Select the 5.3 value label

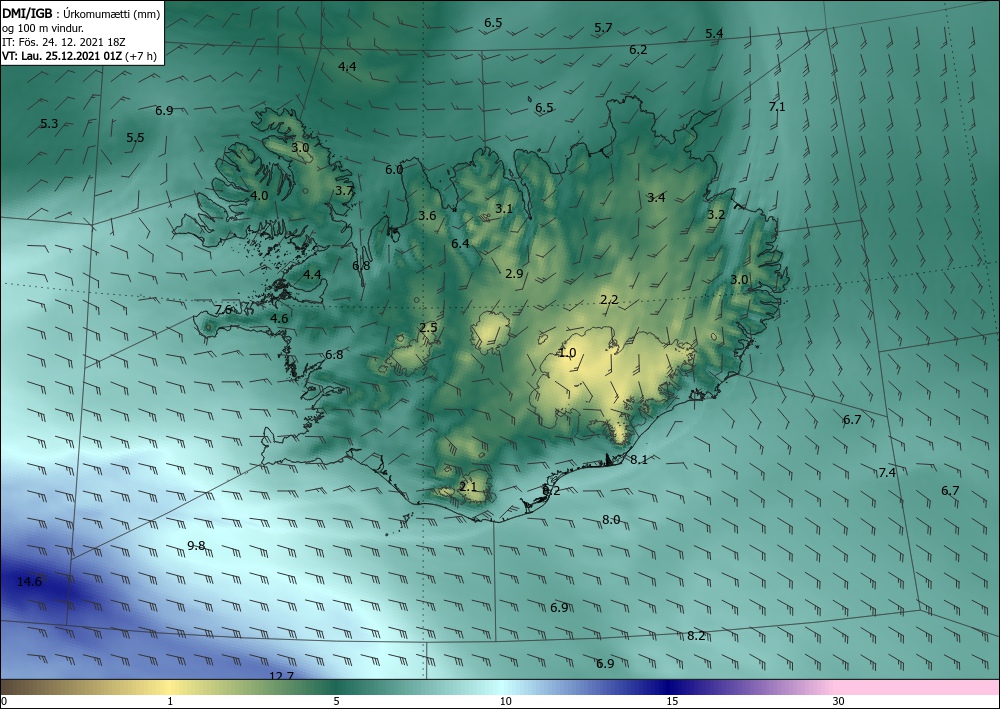point(49,124)
